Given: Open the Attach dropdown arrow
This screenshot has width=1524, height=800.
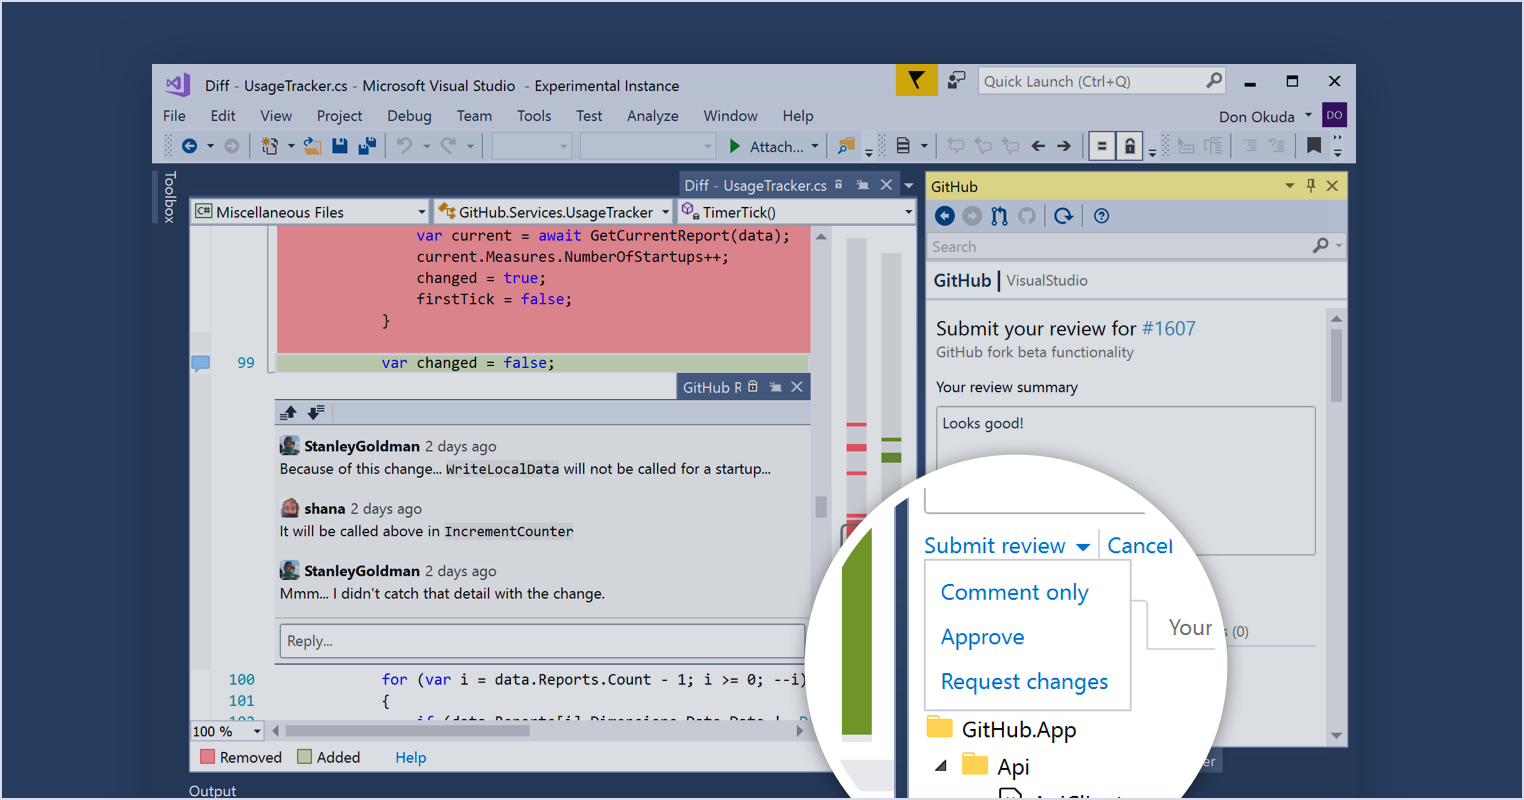Looking at the screenshot, I should (815, 146).
